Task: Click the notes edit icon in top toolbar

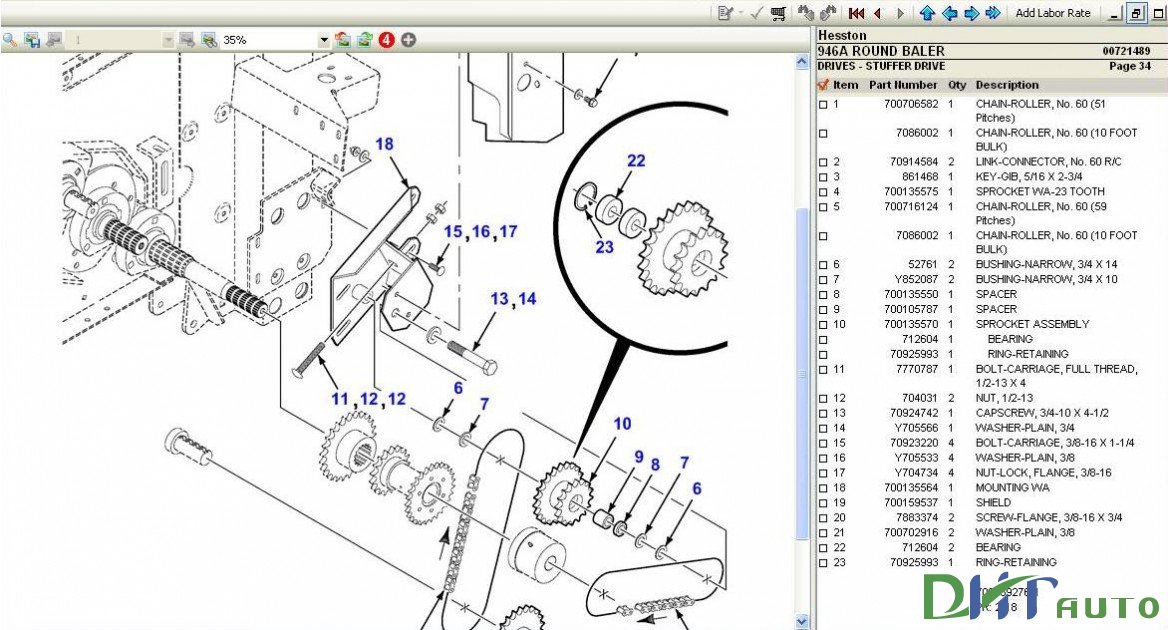Action: coord(725,13)
